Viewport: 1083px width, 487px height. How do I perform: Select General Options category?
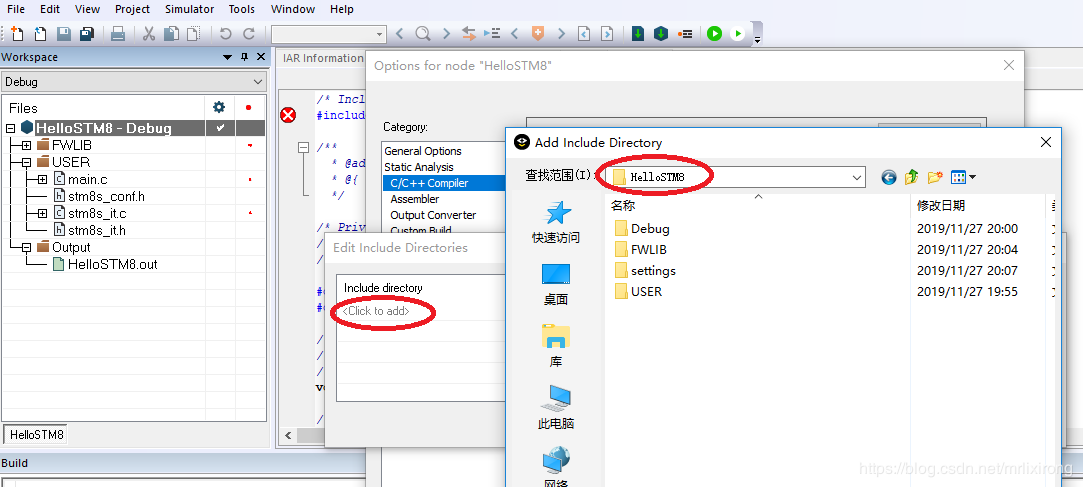[x=423, y=151]
